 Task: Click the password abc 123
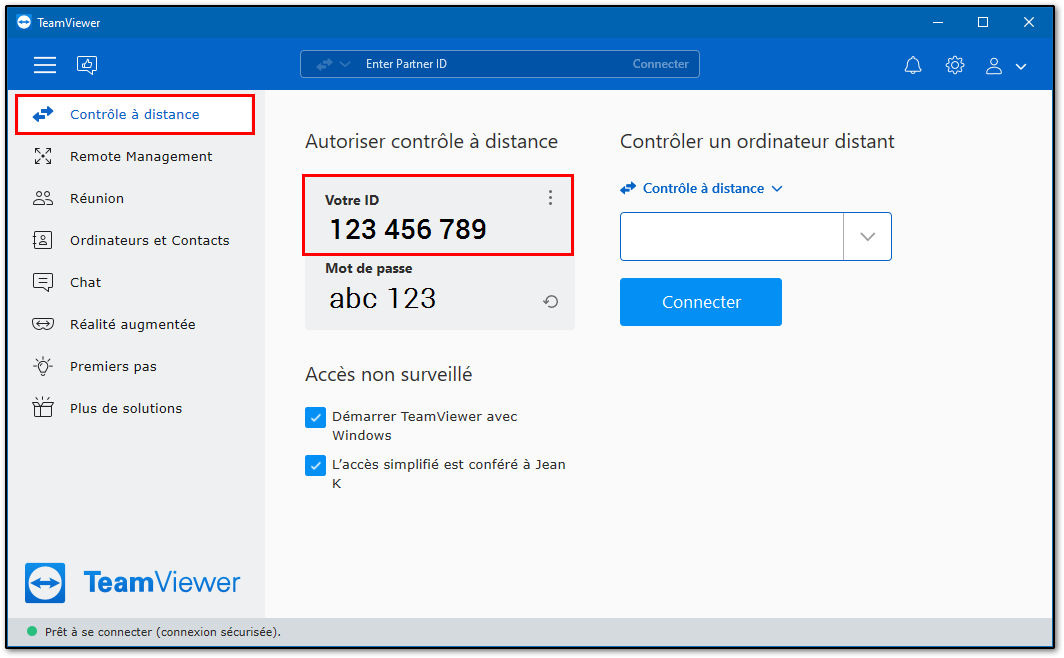[x=383, y=298]
